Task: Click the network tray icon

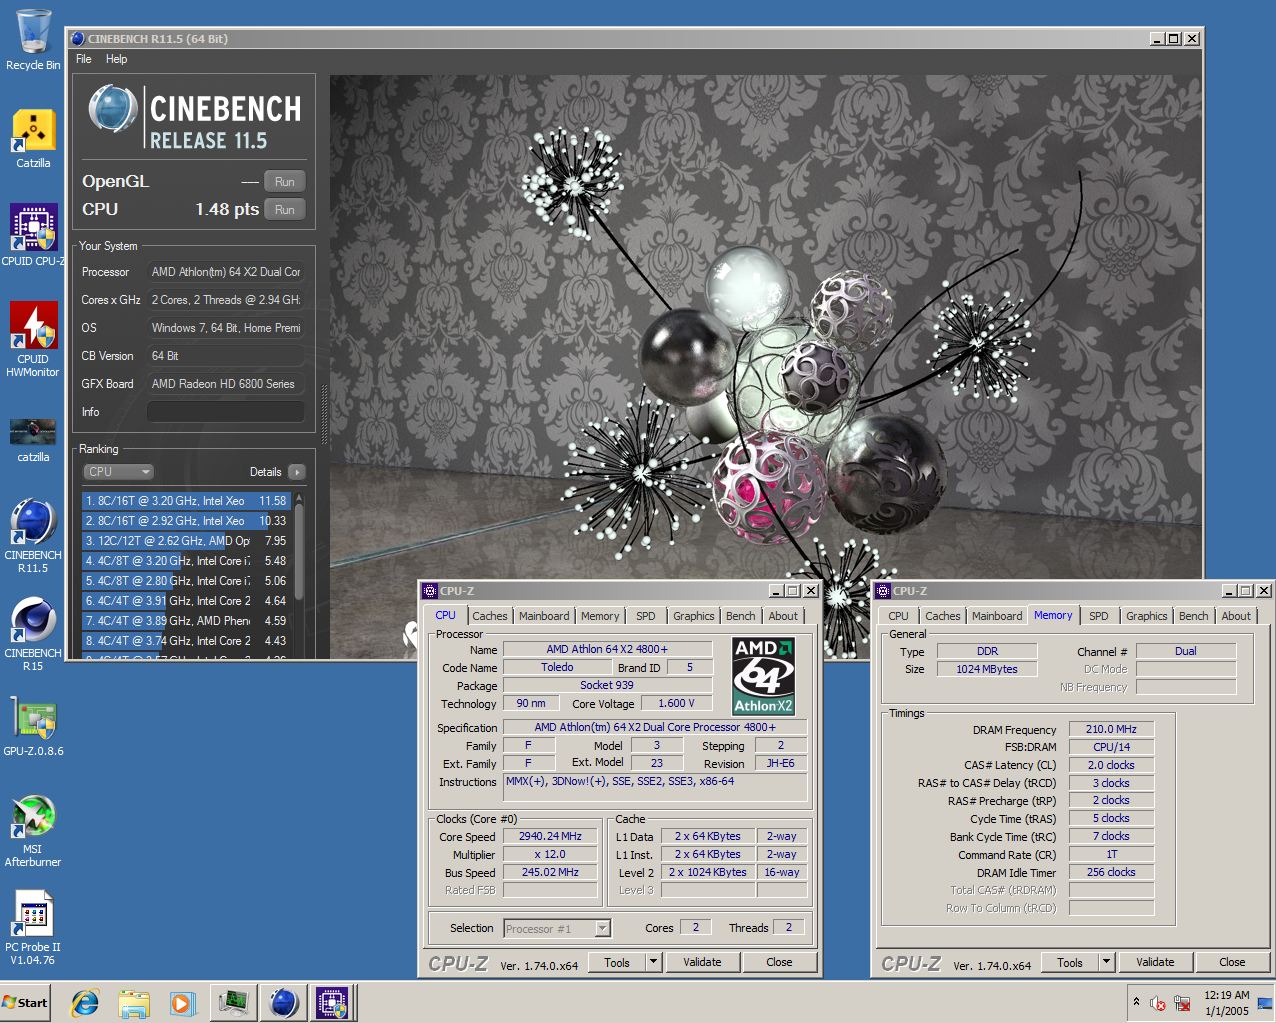Action: point(1182,1003)
